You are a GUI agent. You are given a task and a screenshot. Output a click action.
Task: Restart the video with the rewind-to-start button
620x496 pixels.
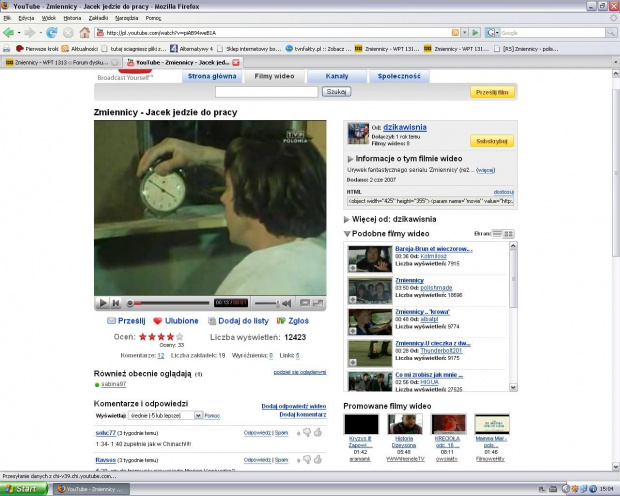[116, 303]
